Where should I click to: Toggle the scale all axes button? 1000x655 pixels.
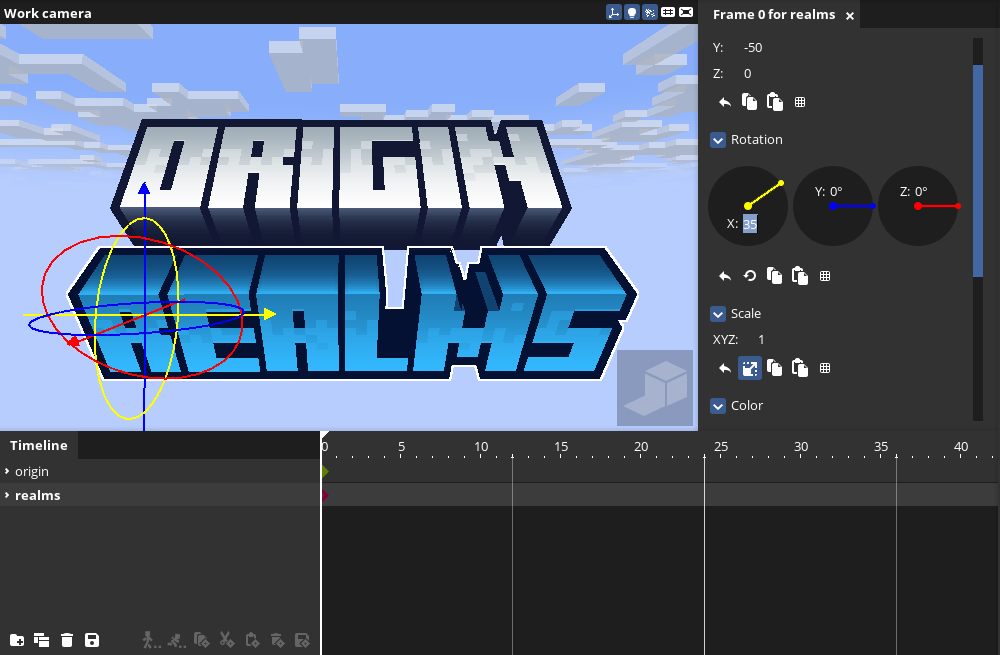tap(749, 368)
